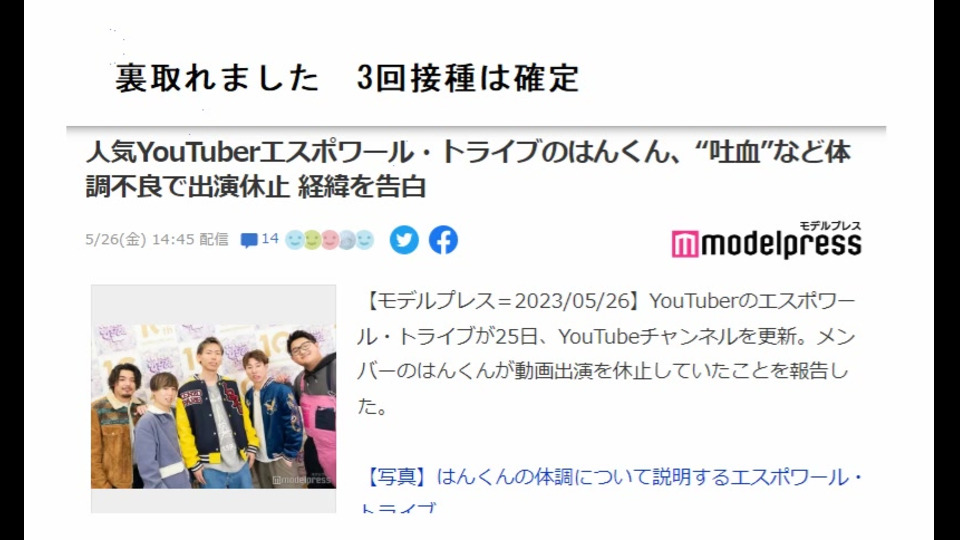Open comments via blue speech bubble icon
Viewport: 960px width, 540px height.
click(x=249, y=240)
